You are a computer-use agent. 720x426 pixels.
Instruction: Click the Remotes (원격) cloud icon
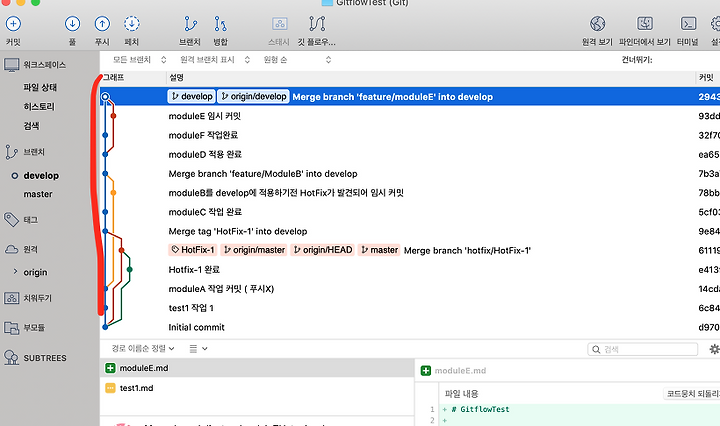pos(11,249)
